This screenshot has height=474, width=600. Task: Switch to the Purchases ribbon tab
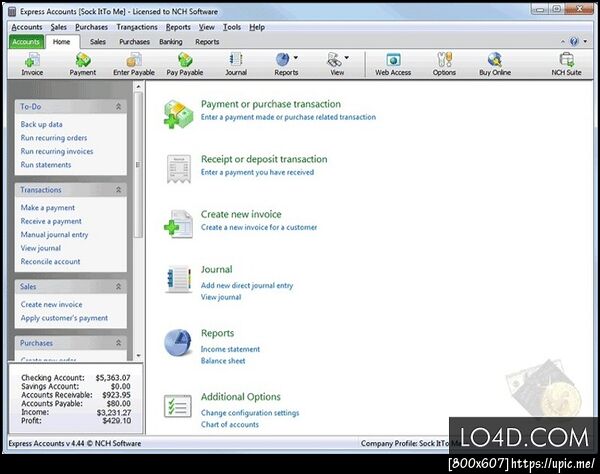[x=134, y=42]
